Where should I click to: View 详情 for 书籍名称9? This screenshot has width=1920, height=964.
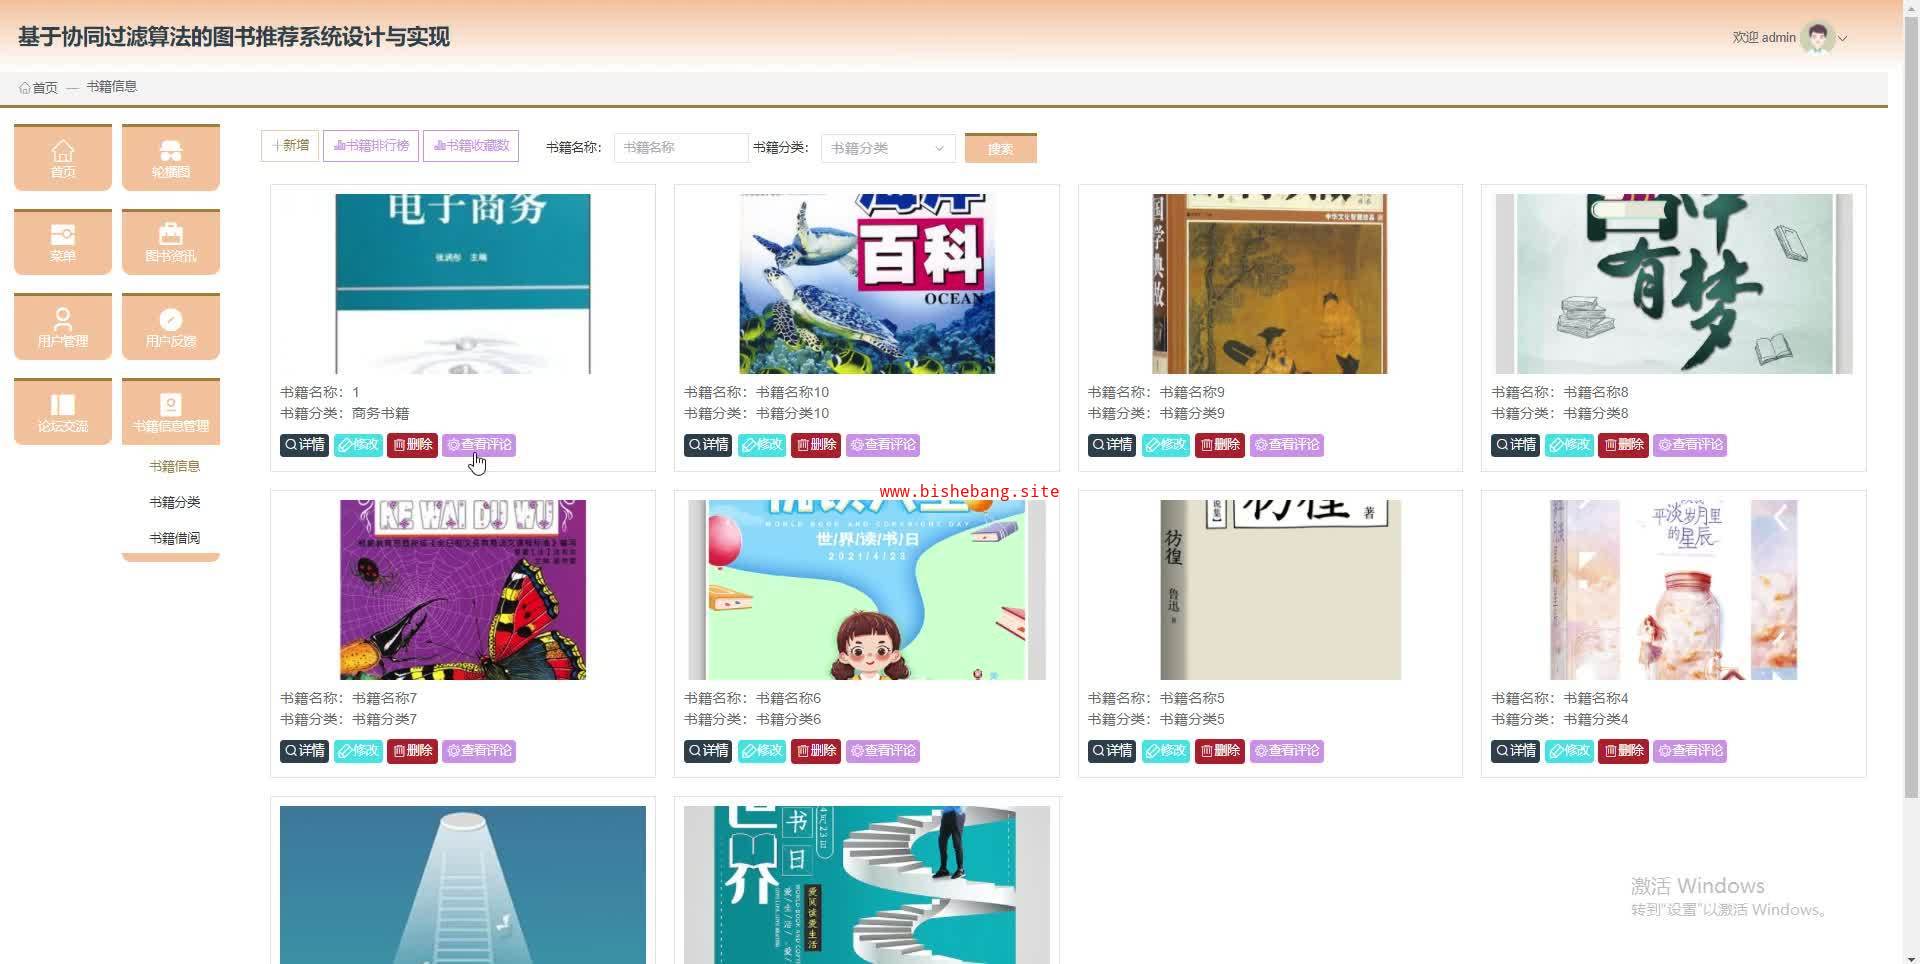point(1113,445)
